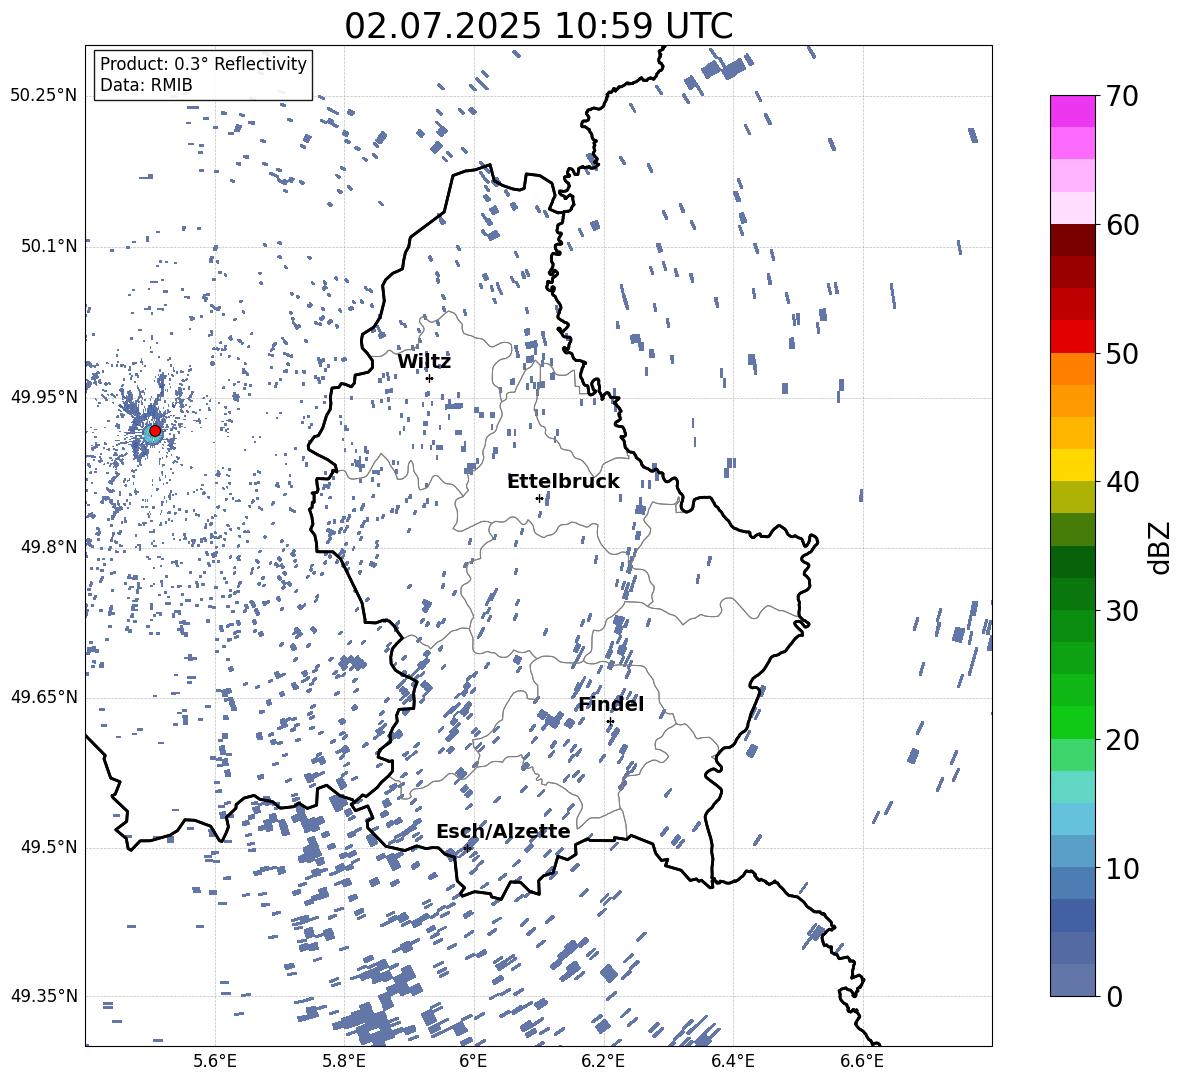This screenshot has width=1184, height=1081.
Task: Click the 5.6°E longitude label
Action: [214, 1061]
